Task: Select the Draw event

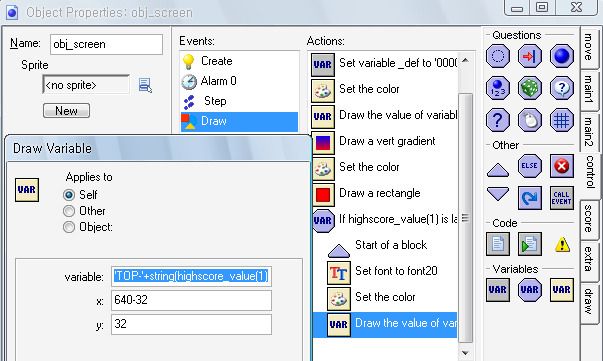Action: [x=239, y=121]
